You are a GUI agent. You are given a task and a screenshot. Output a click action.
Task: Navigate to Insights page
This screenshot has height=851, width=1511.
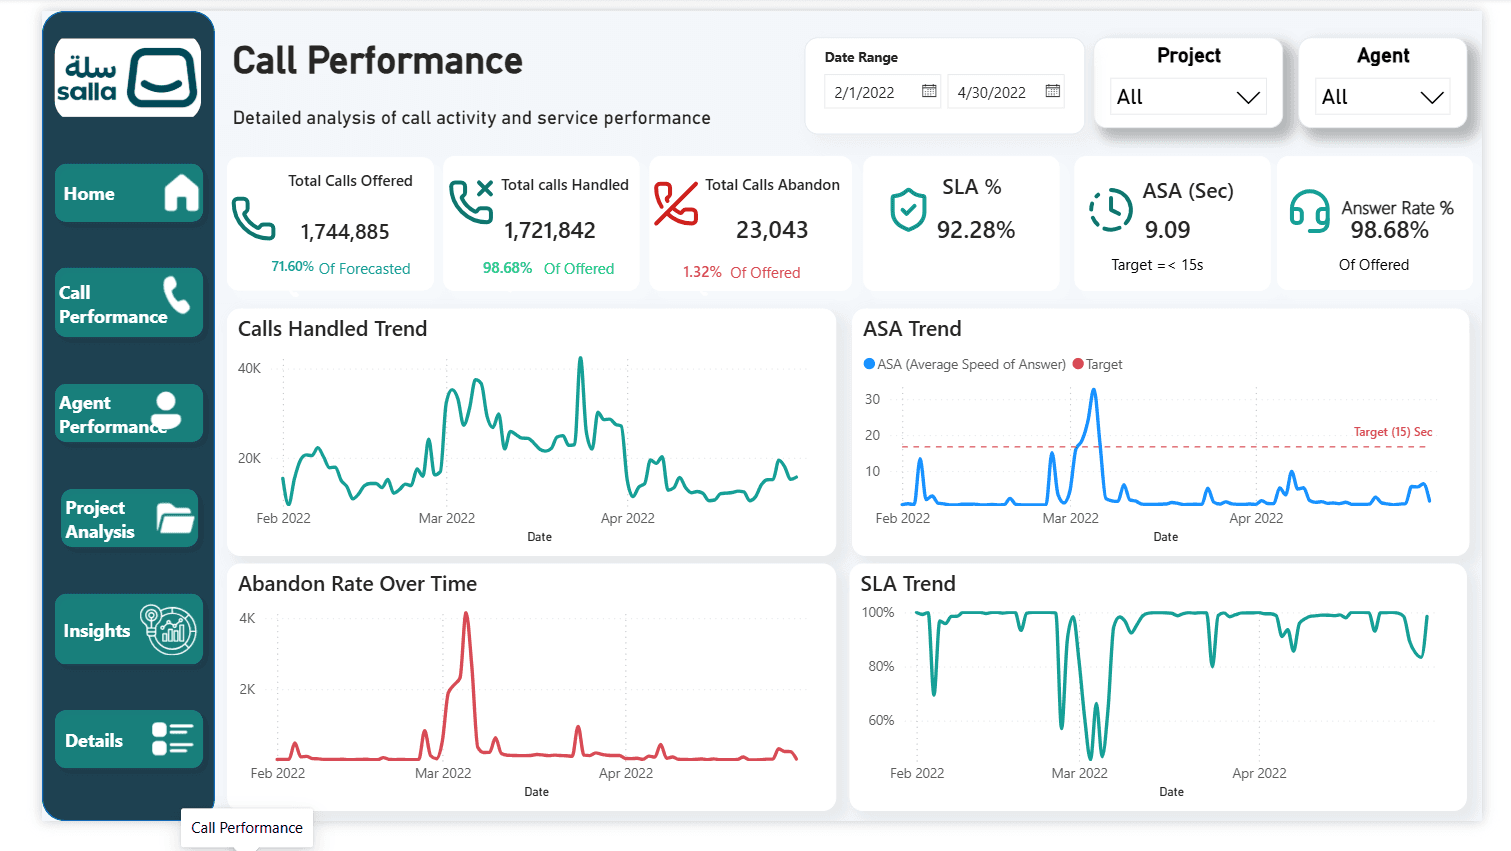(129, 629)
